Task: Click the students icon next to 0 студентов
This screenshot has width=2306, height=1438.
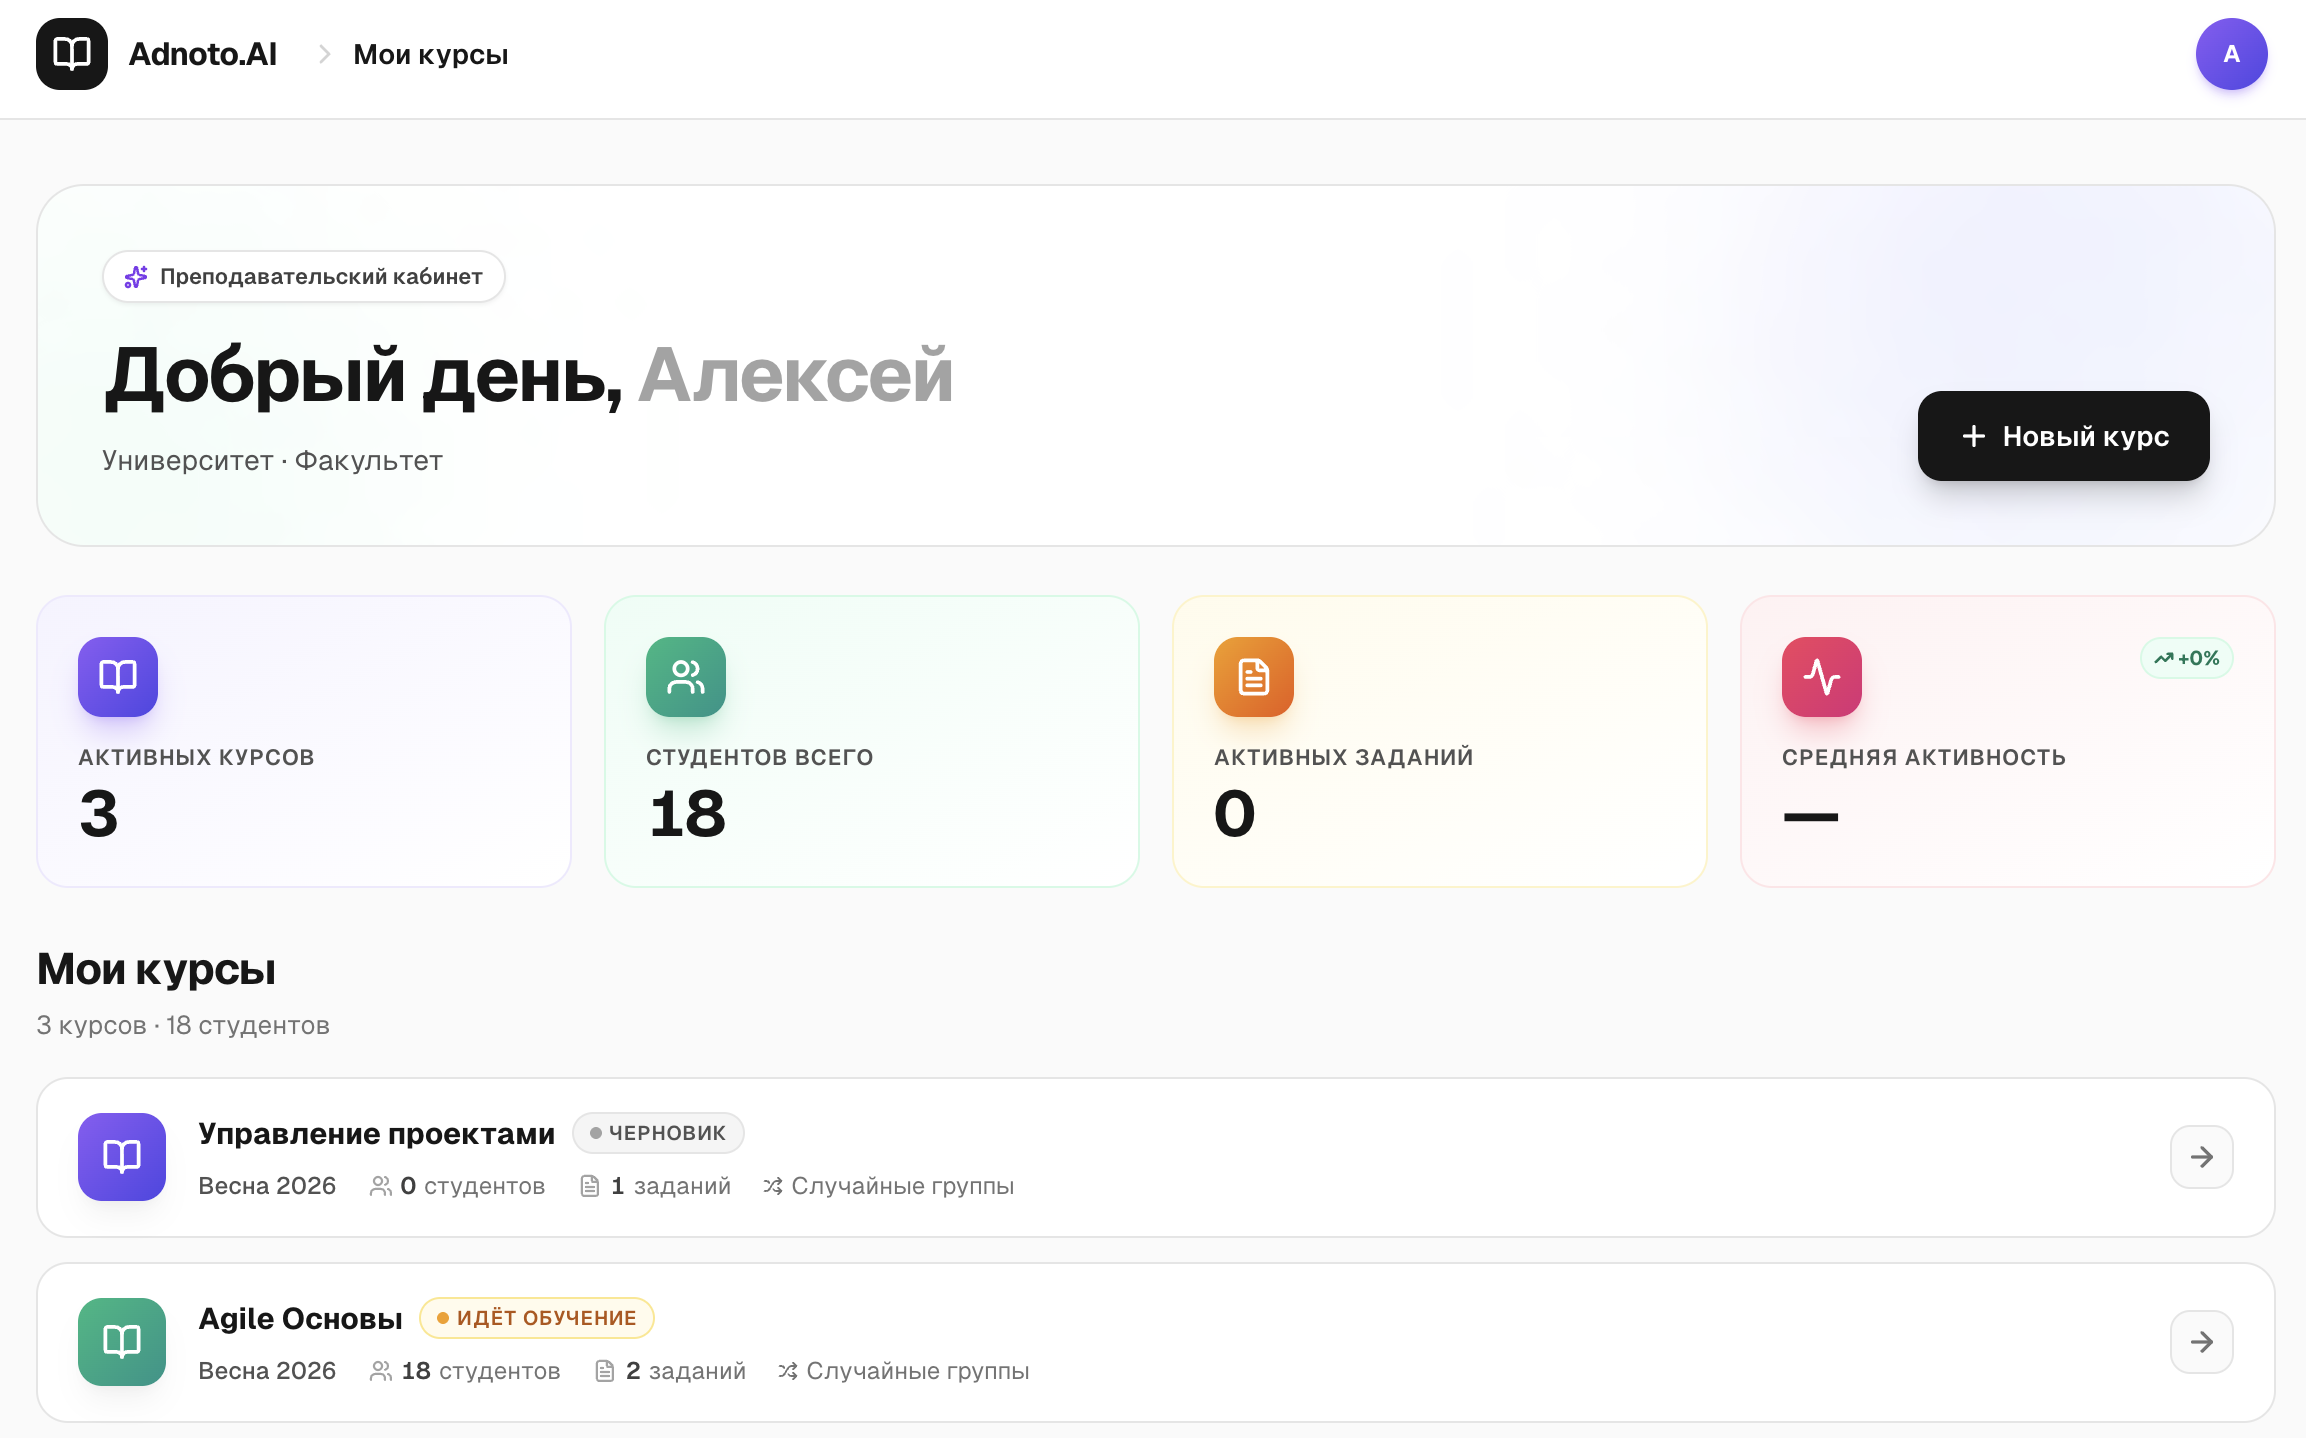Action: (381, 1186)
